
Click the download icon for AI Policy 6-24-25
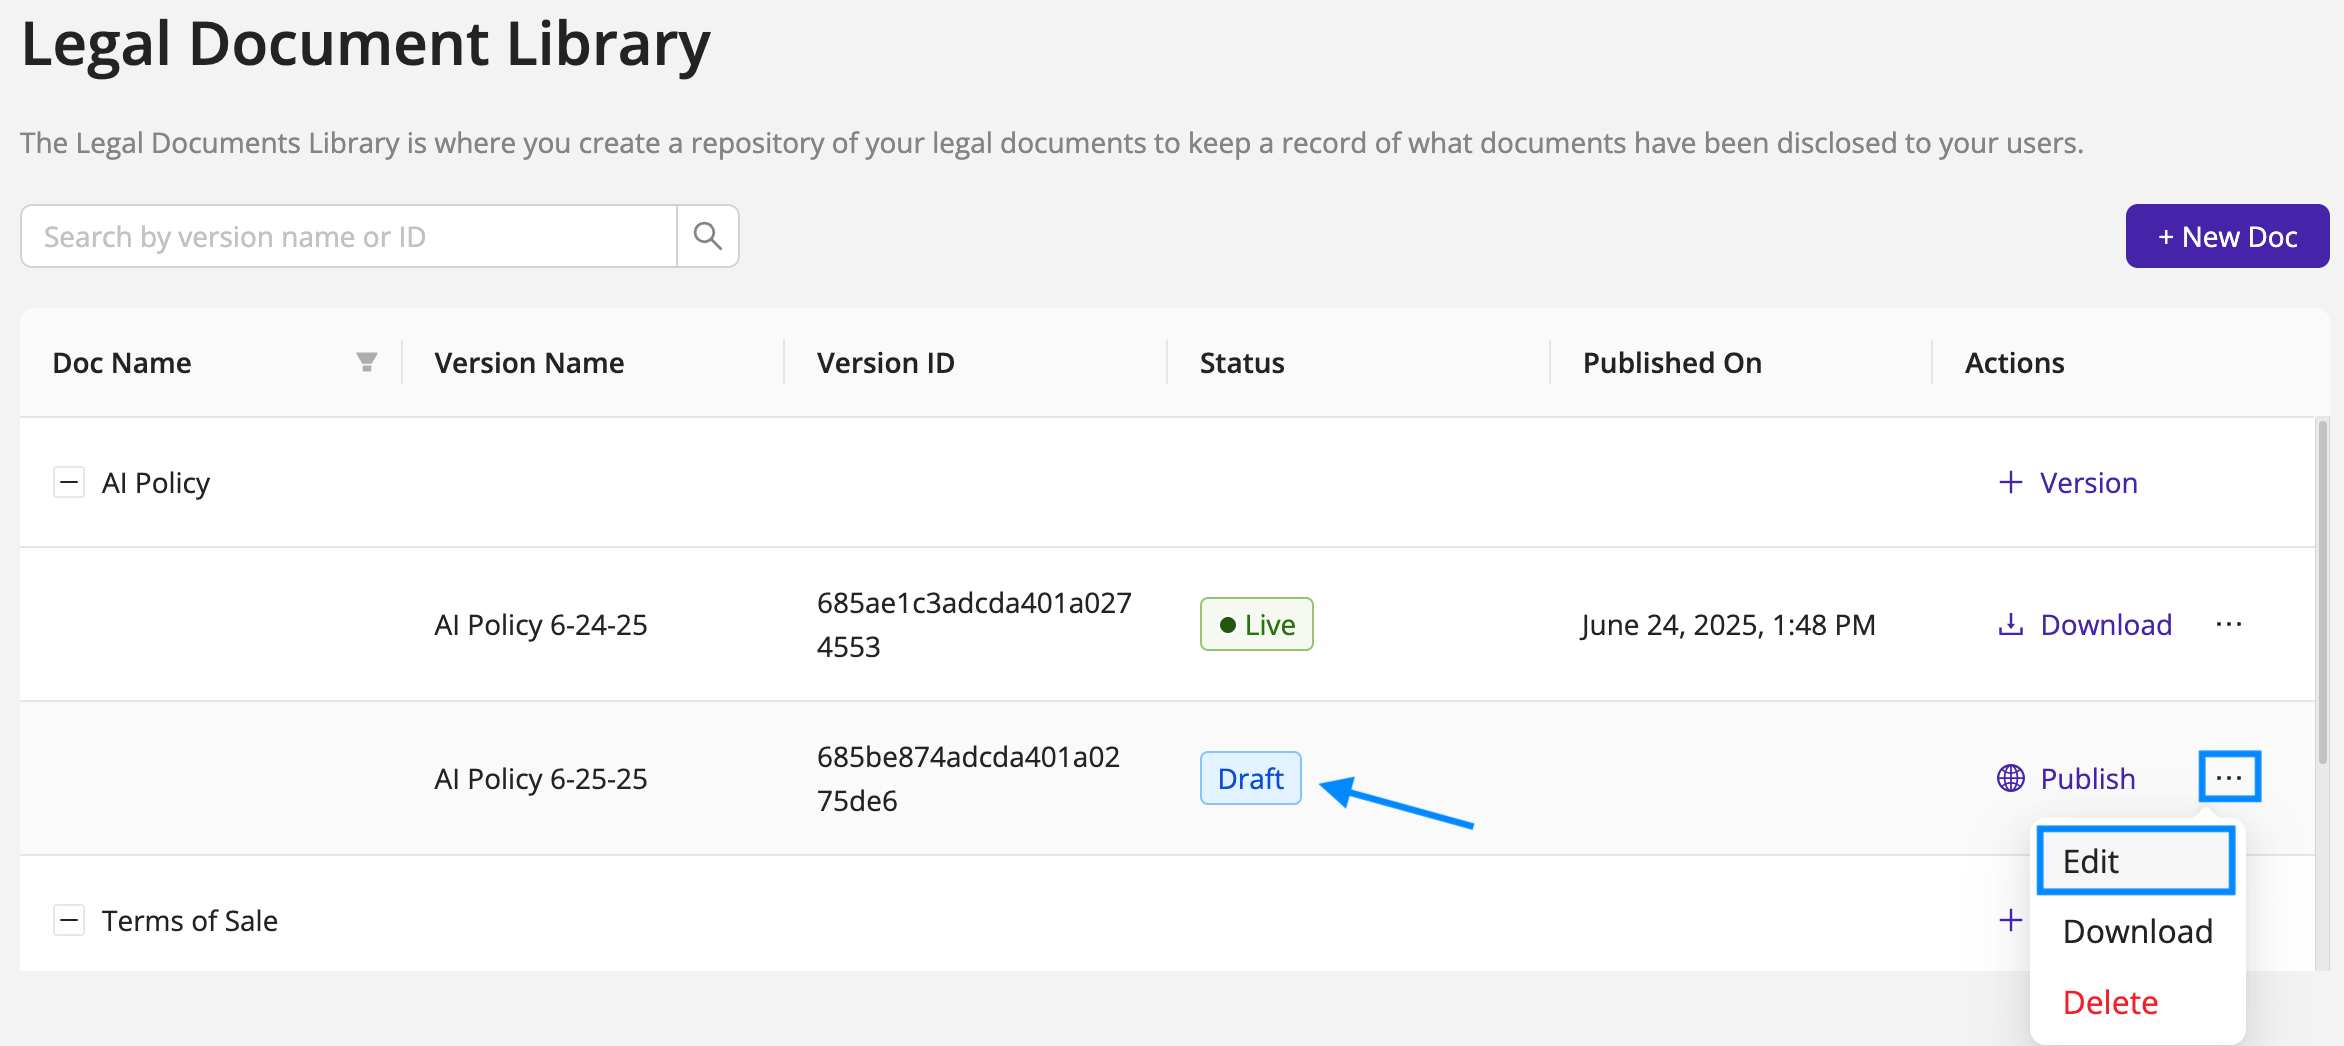point(2010,625)
